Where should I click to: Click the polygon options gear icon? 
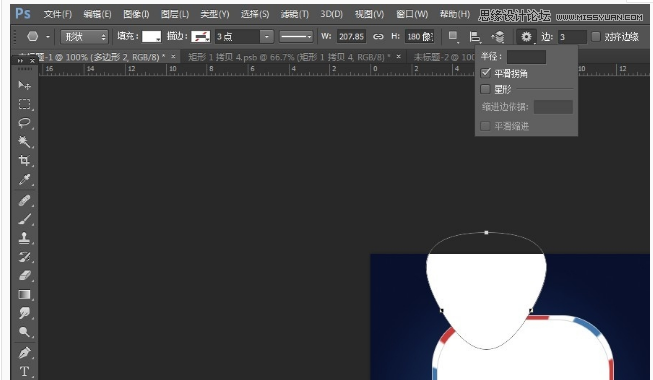[526, 37]
